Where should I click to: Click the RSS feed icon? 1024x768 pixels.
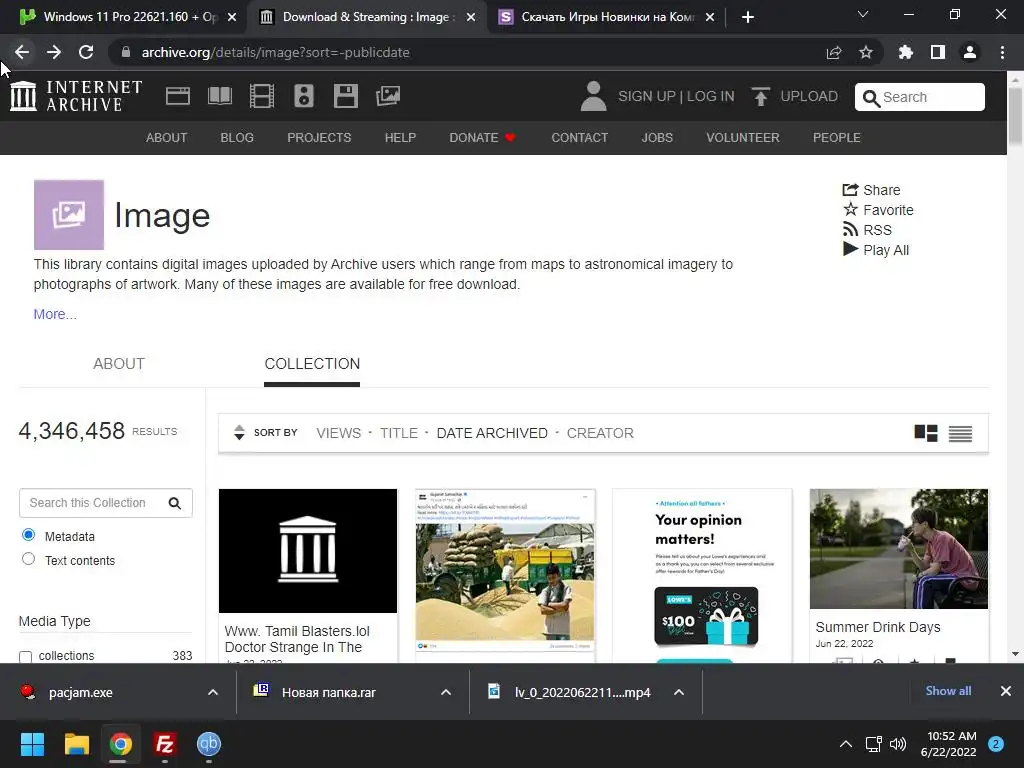pos(850,229)
